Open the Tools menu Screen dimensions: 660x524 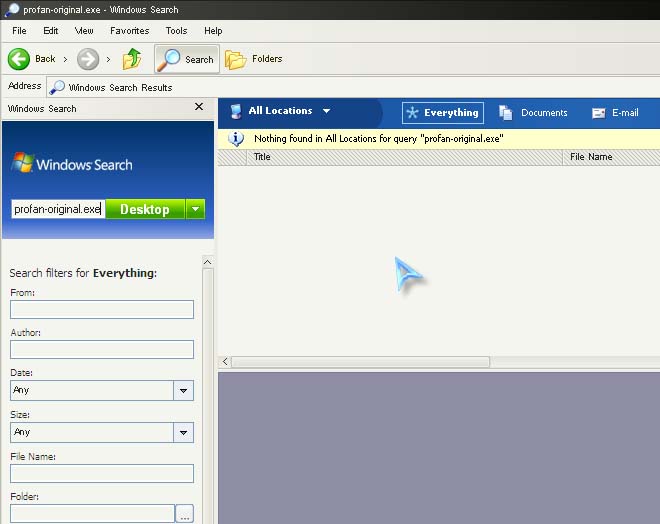pyautogui.click(x=176, y=31)
